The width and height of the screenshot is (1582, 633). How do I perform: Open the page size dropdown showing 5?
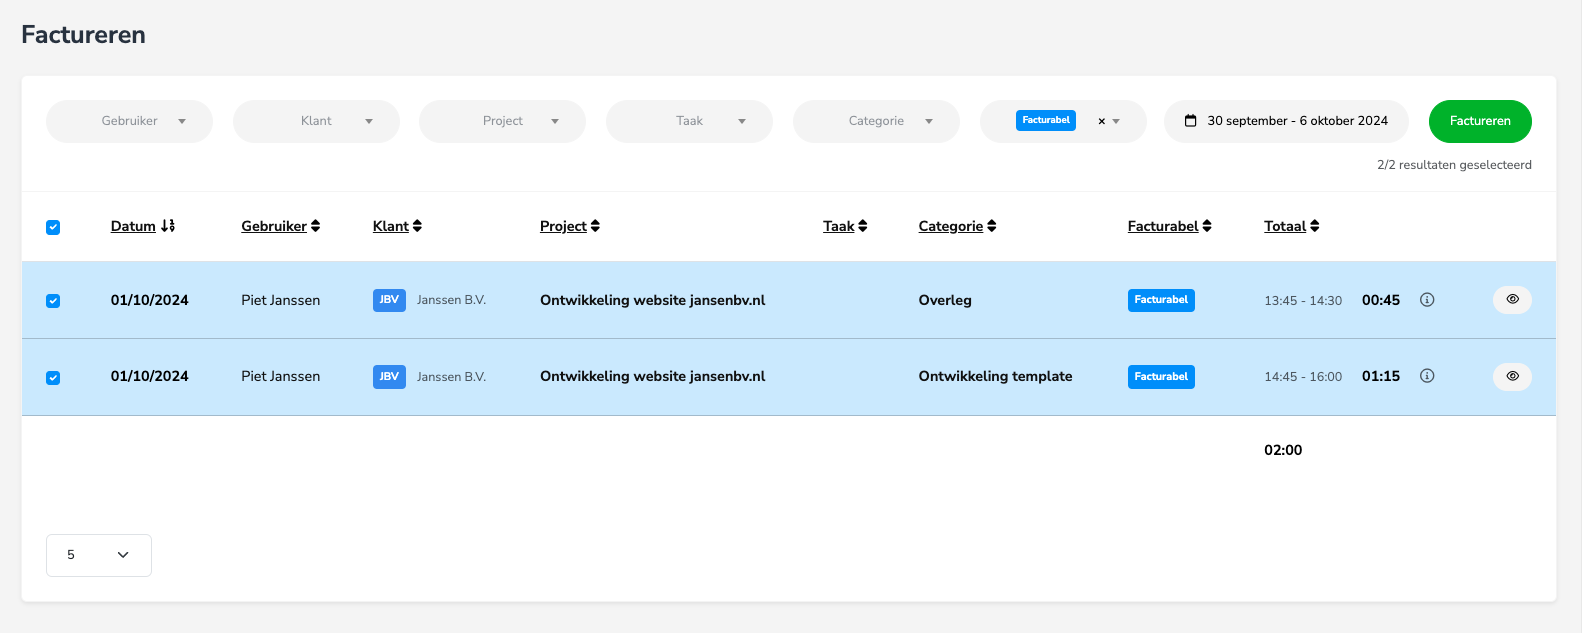tap(98, 555)
